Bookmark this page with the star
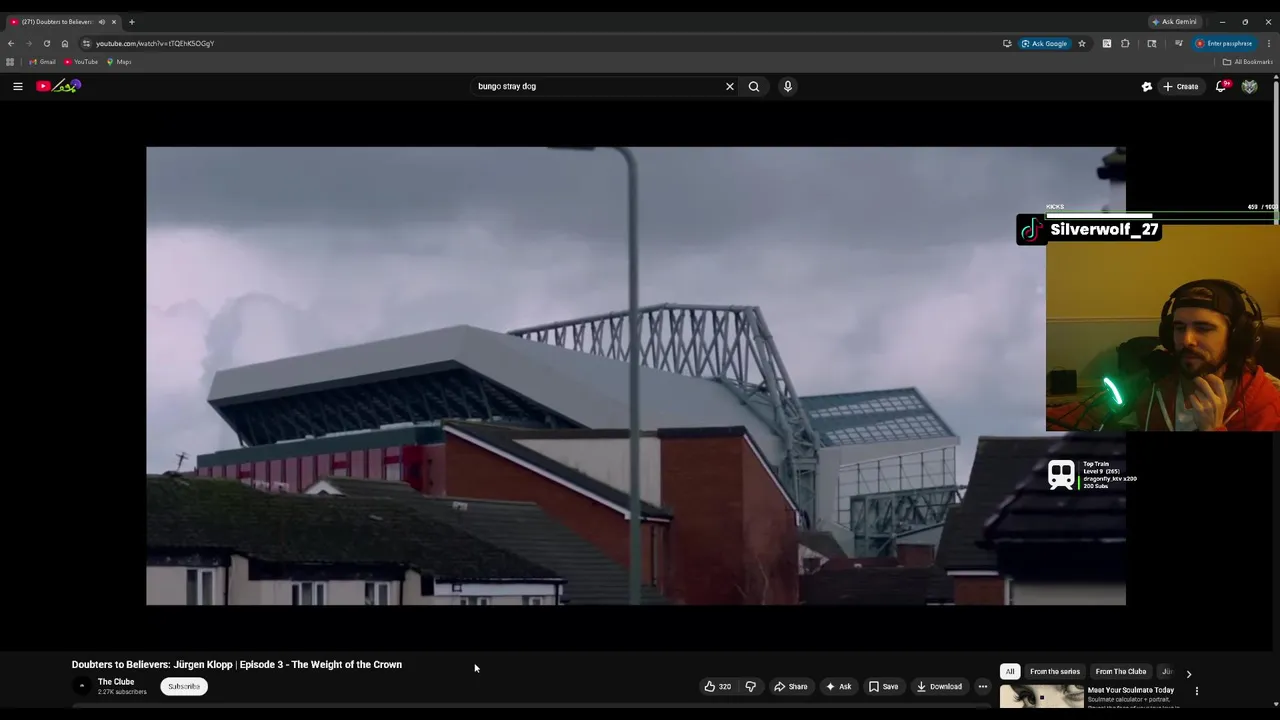 [x=1081, y=43]
